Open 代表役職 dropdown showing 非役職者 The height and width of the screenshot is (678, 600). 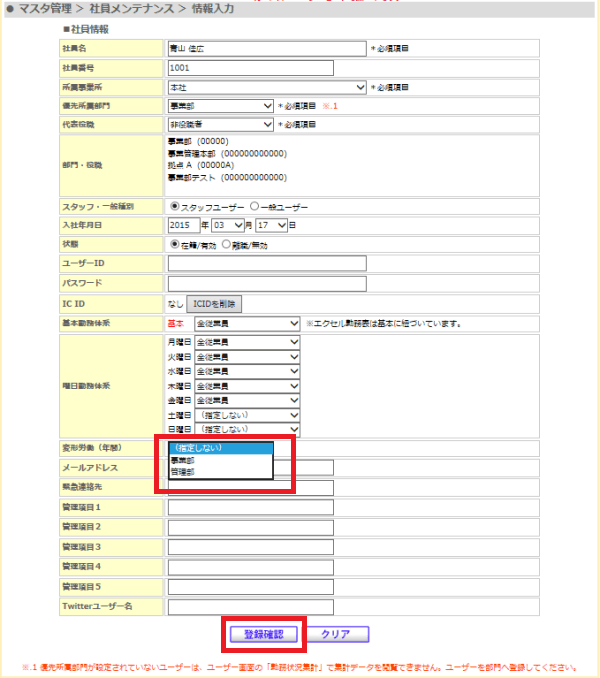tap(220, 125)
